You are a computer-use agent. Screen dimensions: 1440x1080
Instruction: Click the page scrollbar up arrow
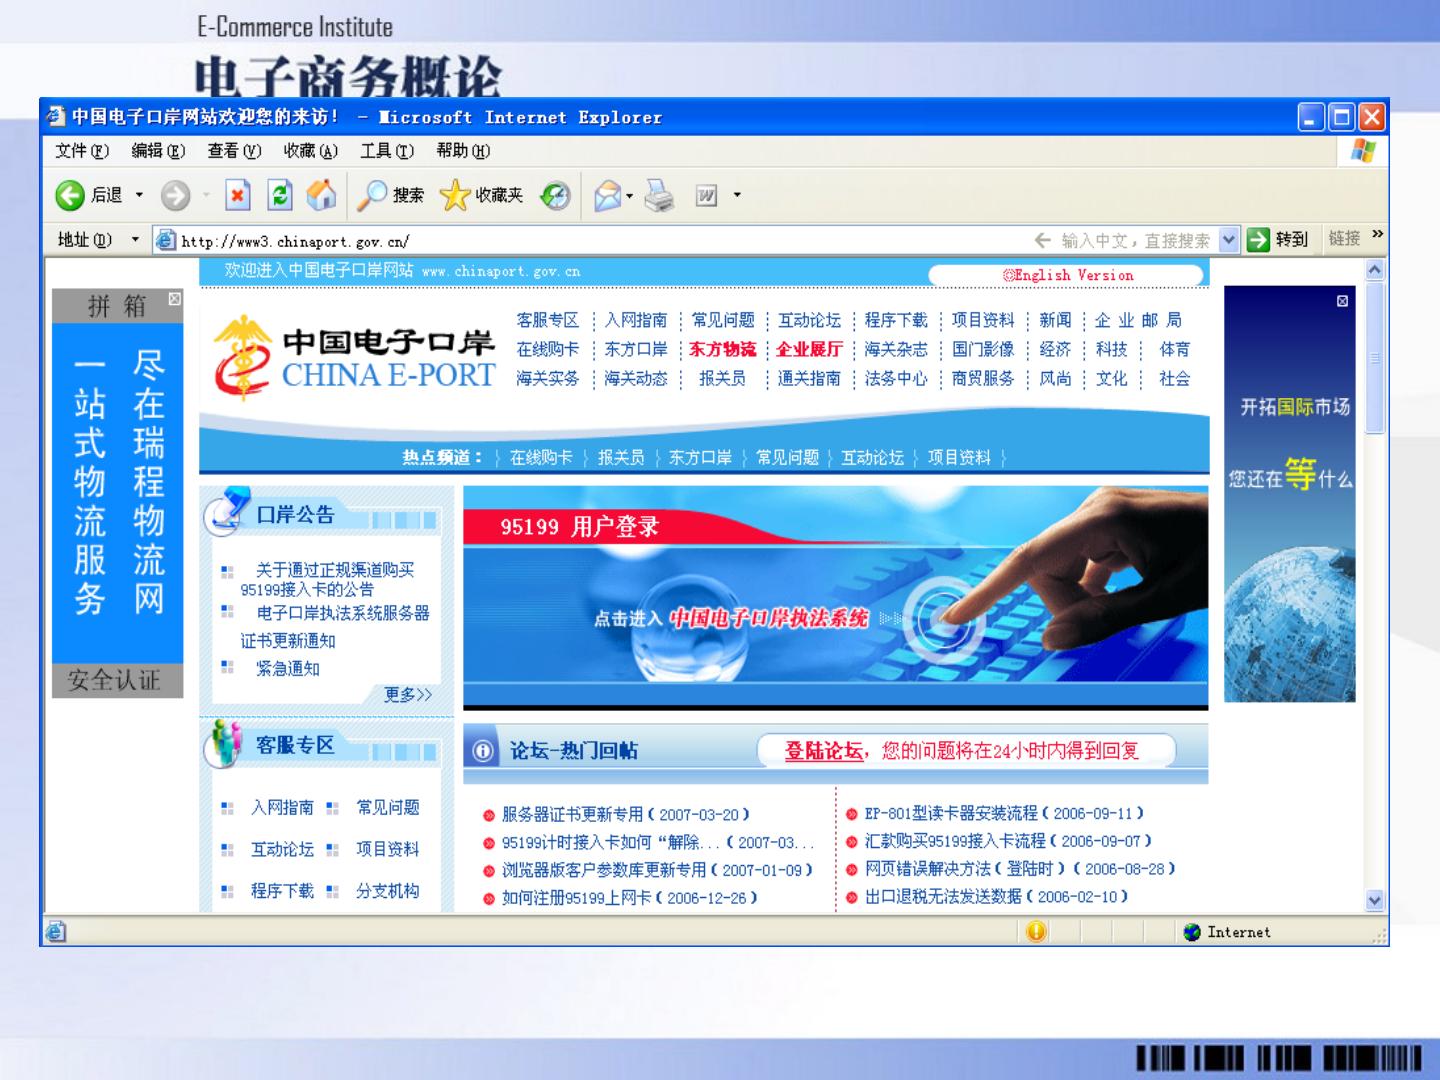point(1375,270)
